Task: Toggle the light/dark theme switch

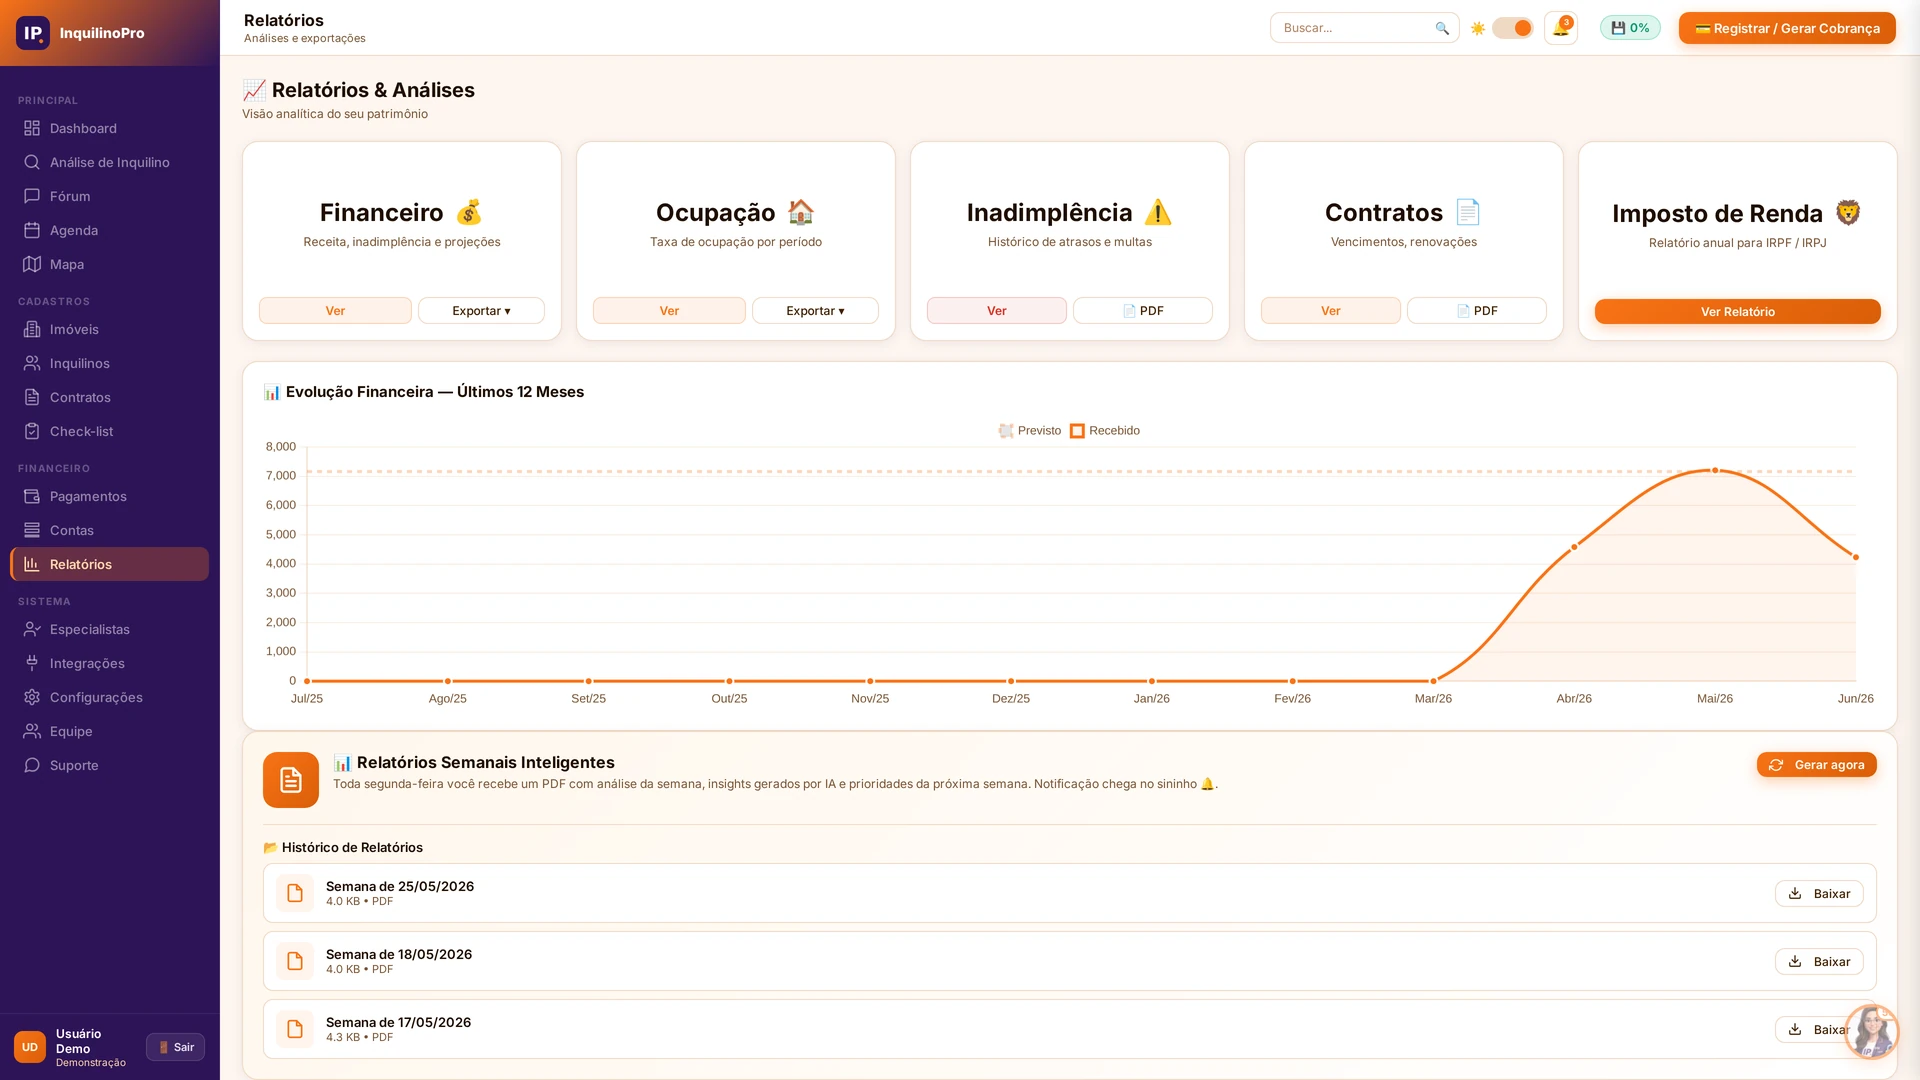Action: pyautogui.click(x=1512, y=28)
